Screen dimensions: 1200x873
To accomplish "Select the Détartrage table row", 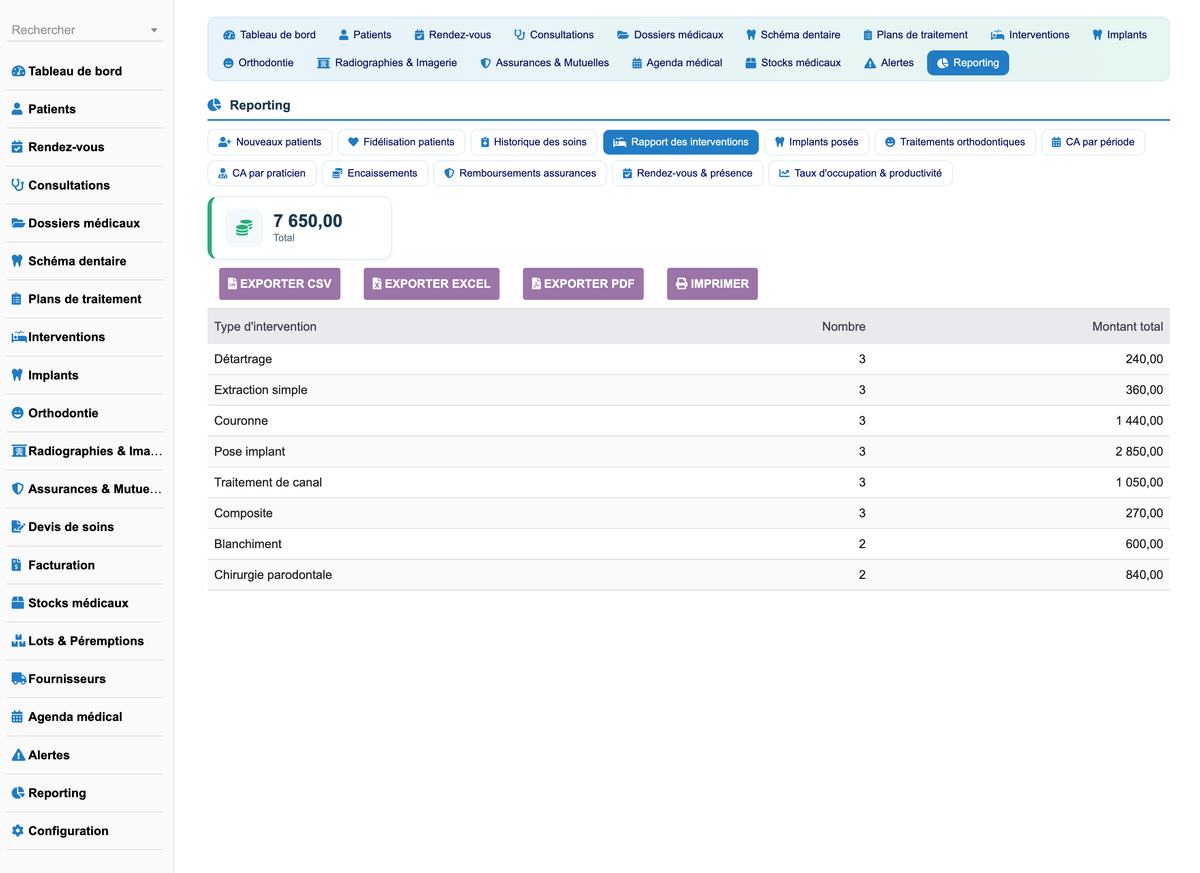I will pyautogui.click(x=688, y=359).
